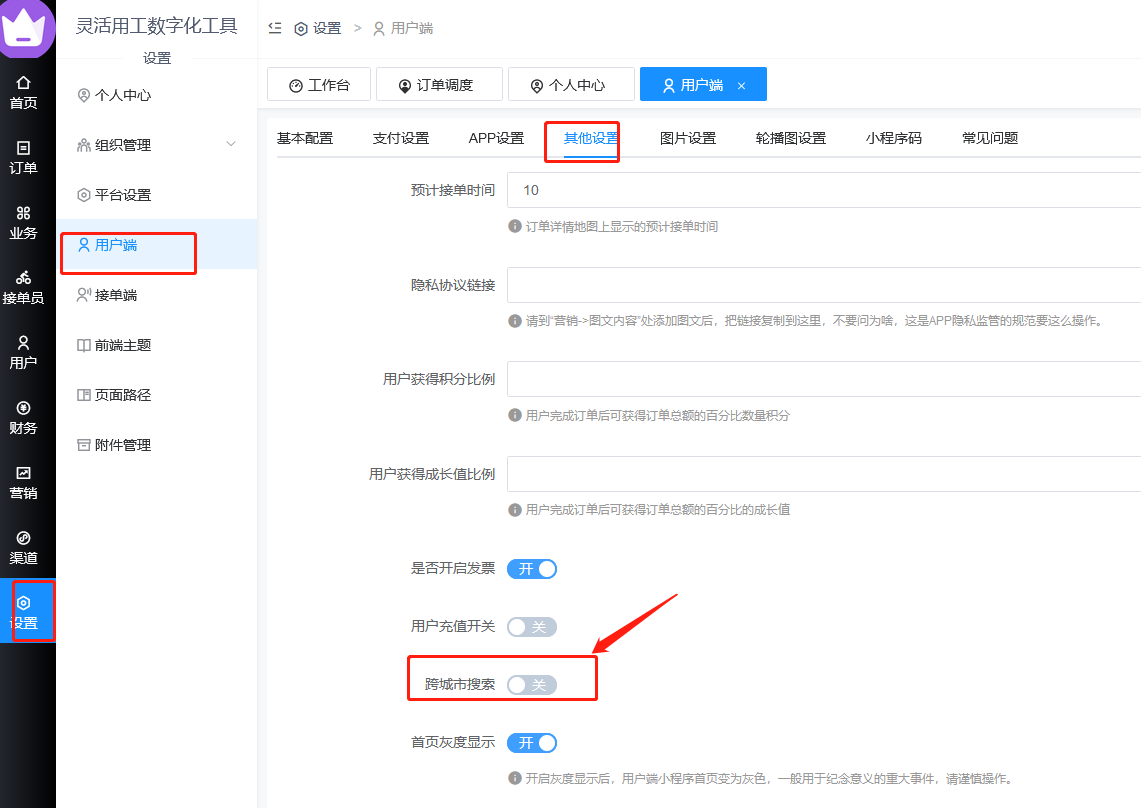Turn on the 用户充值开关 switch
The height and width of the screenshot is (808, 1141).
click(532, 627)
